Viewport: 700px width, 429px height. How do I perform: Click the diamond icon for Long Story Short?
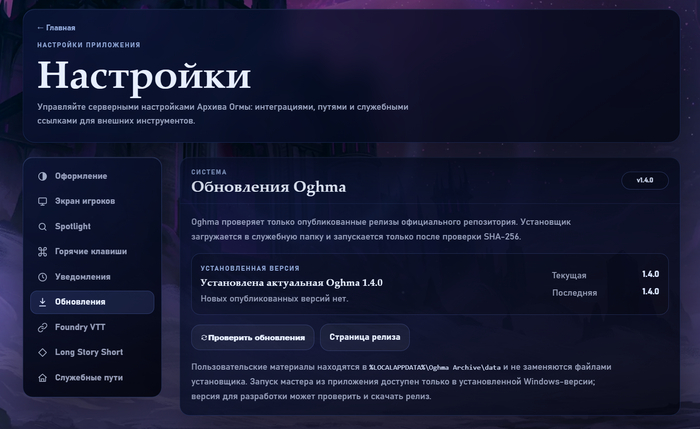[x=42, y=353]
